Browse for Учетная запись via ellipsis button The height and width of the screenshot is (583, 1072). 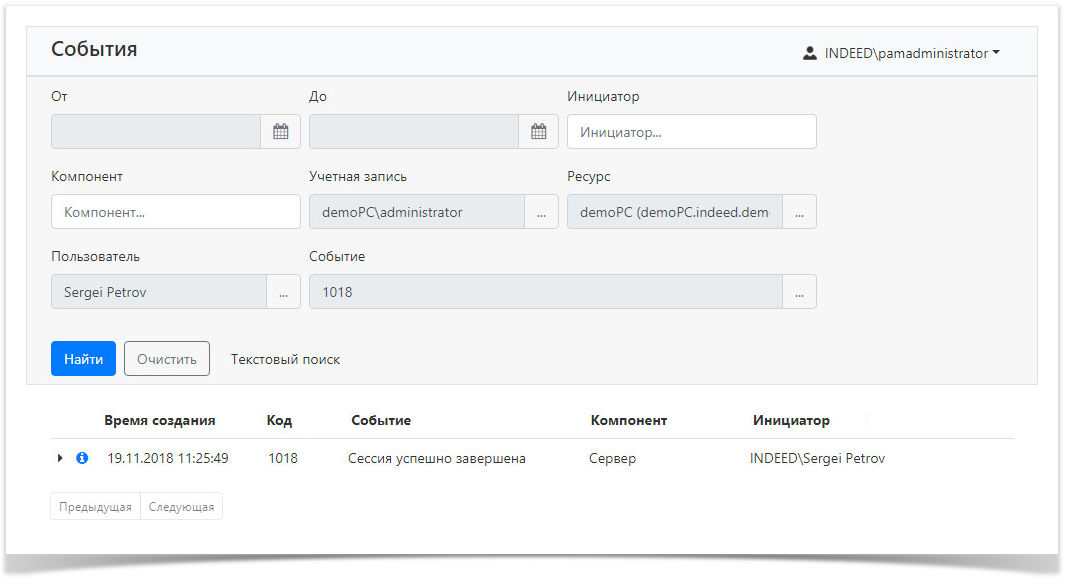pos(541,212)
